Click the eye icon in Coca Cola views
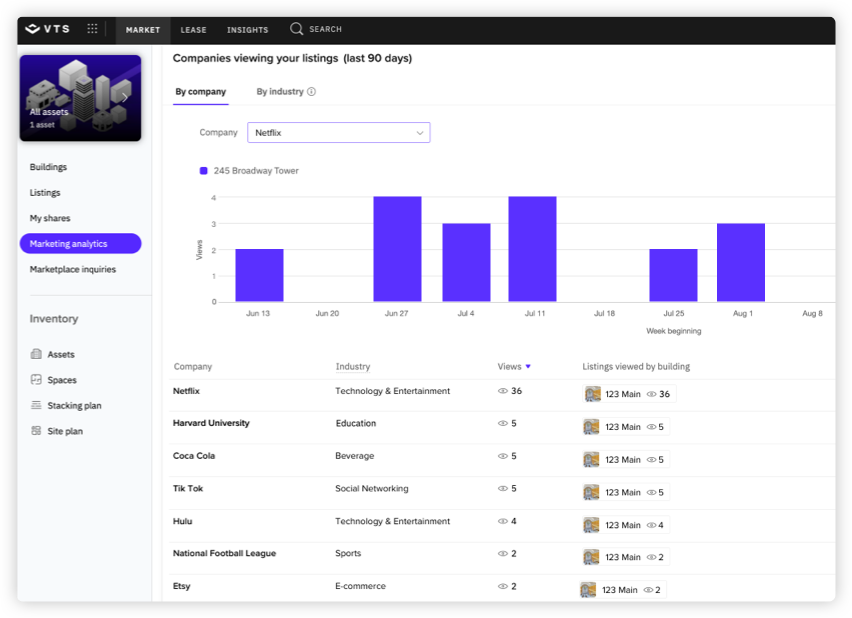852x618 pixels. [x=503, y=456]
